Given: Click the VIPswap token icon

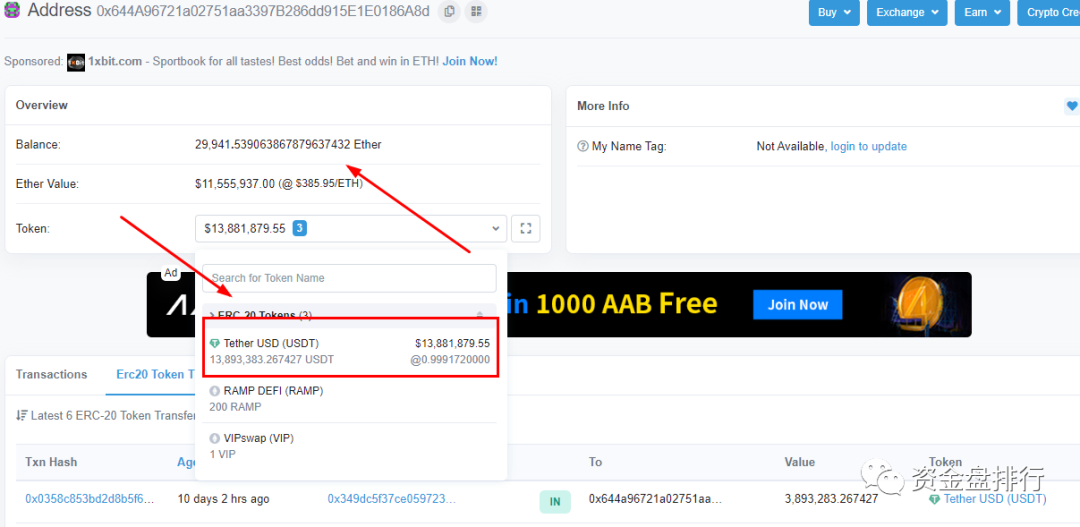Looking at the screenshot, I should pos(214,438).
